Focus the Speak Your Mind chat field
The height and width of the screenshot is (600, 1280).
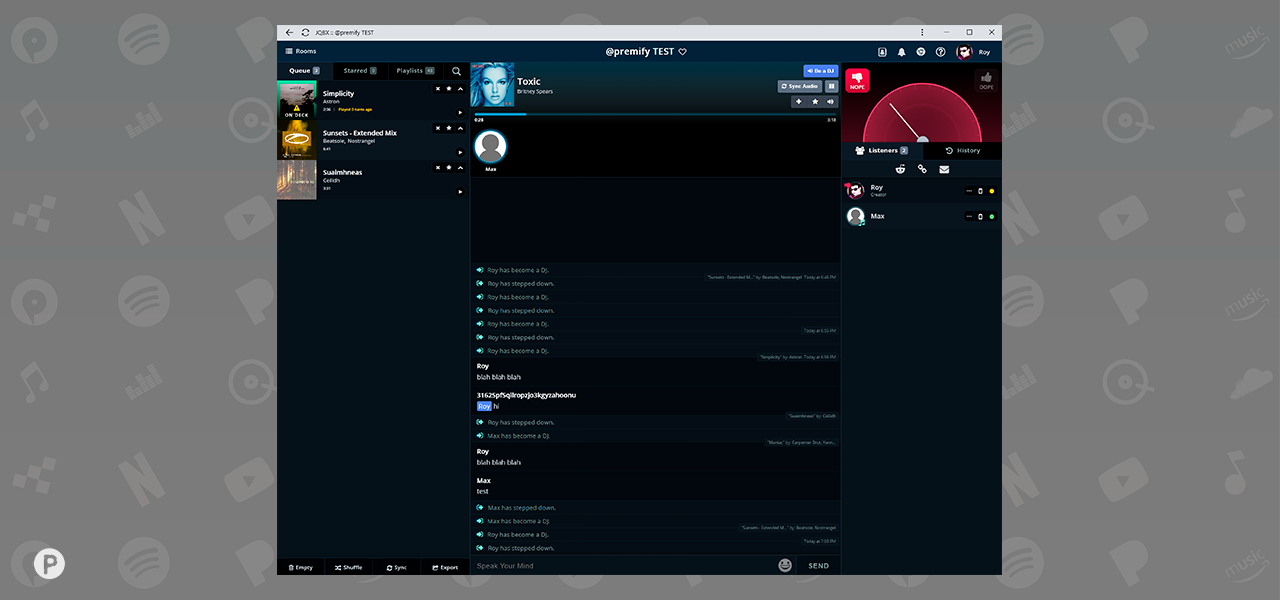click(624, 566)
